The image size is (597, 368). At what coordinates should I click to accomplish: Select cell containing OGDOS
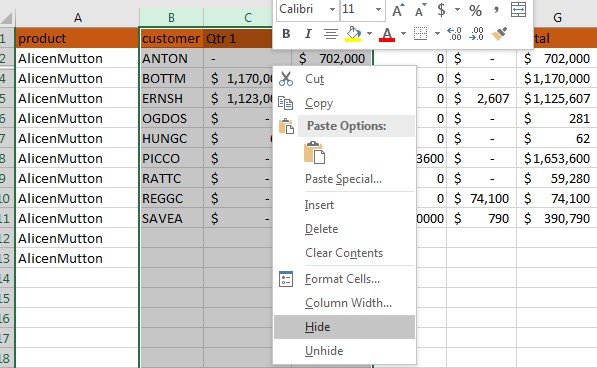(x=171, y=118)
